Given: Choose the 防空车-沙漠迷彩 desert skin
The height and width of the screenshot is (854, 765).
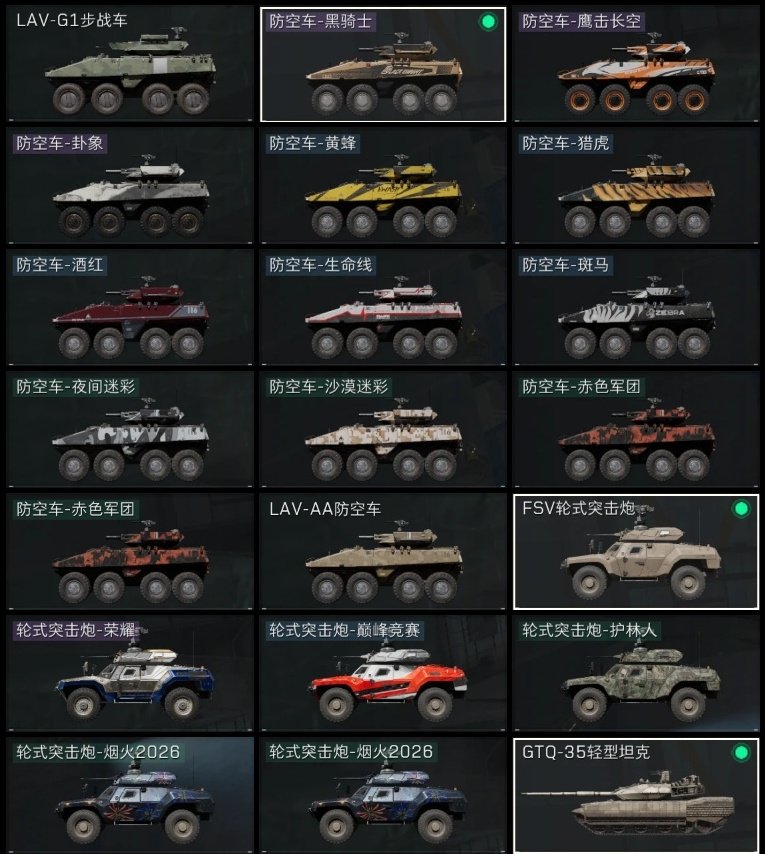Looking at the screenshot, I should pos(383,430).
